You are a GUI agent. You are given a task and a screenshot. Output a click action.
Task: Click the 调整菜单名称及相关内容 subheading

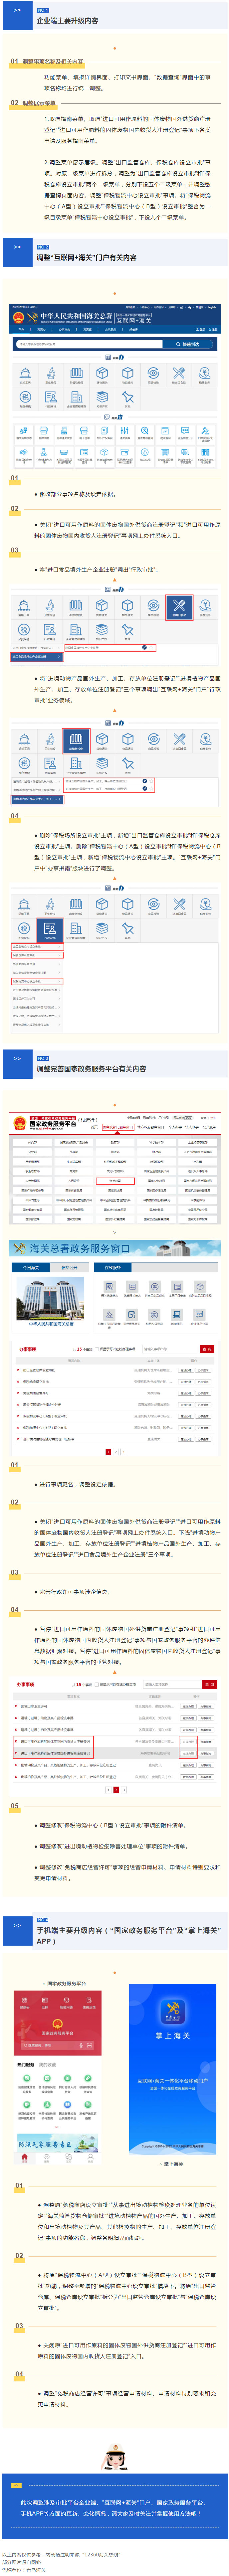(x=53, y=62)
